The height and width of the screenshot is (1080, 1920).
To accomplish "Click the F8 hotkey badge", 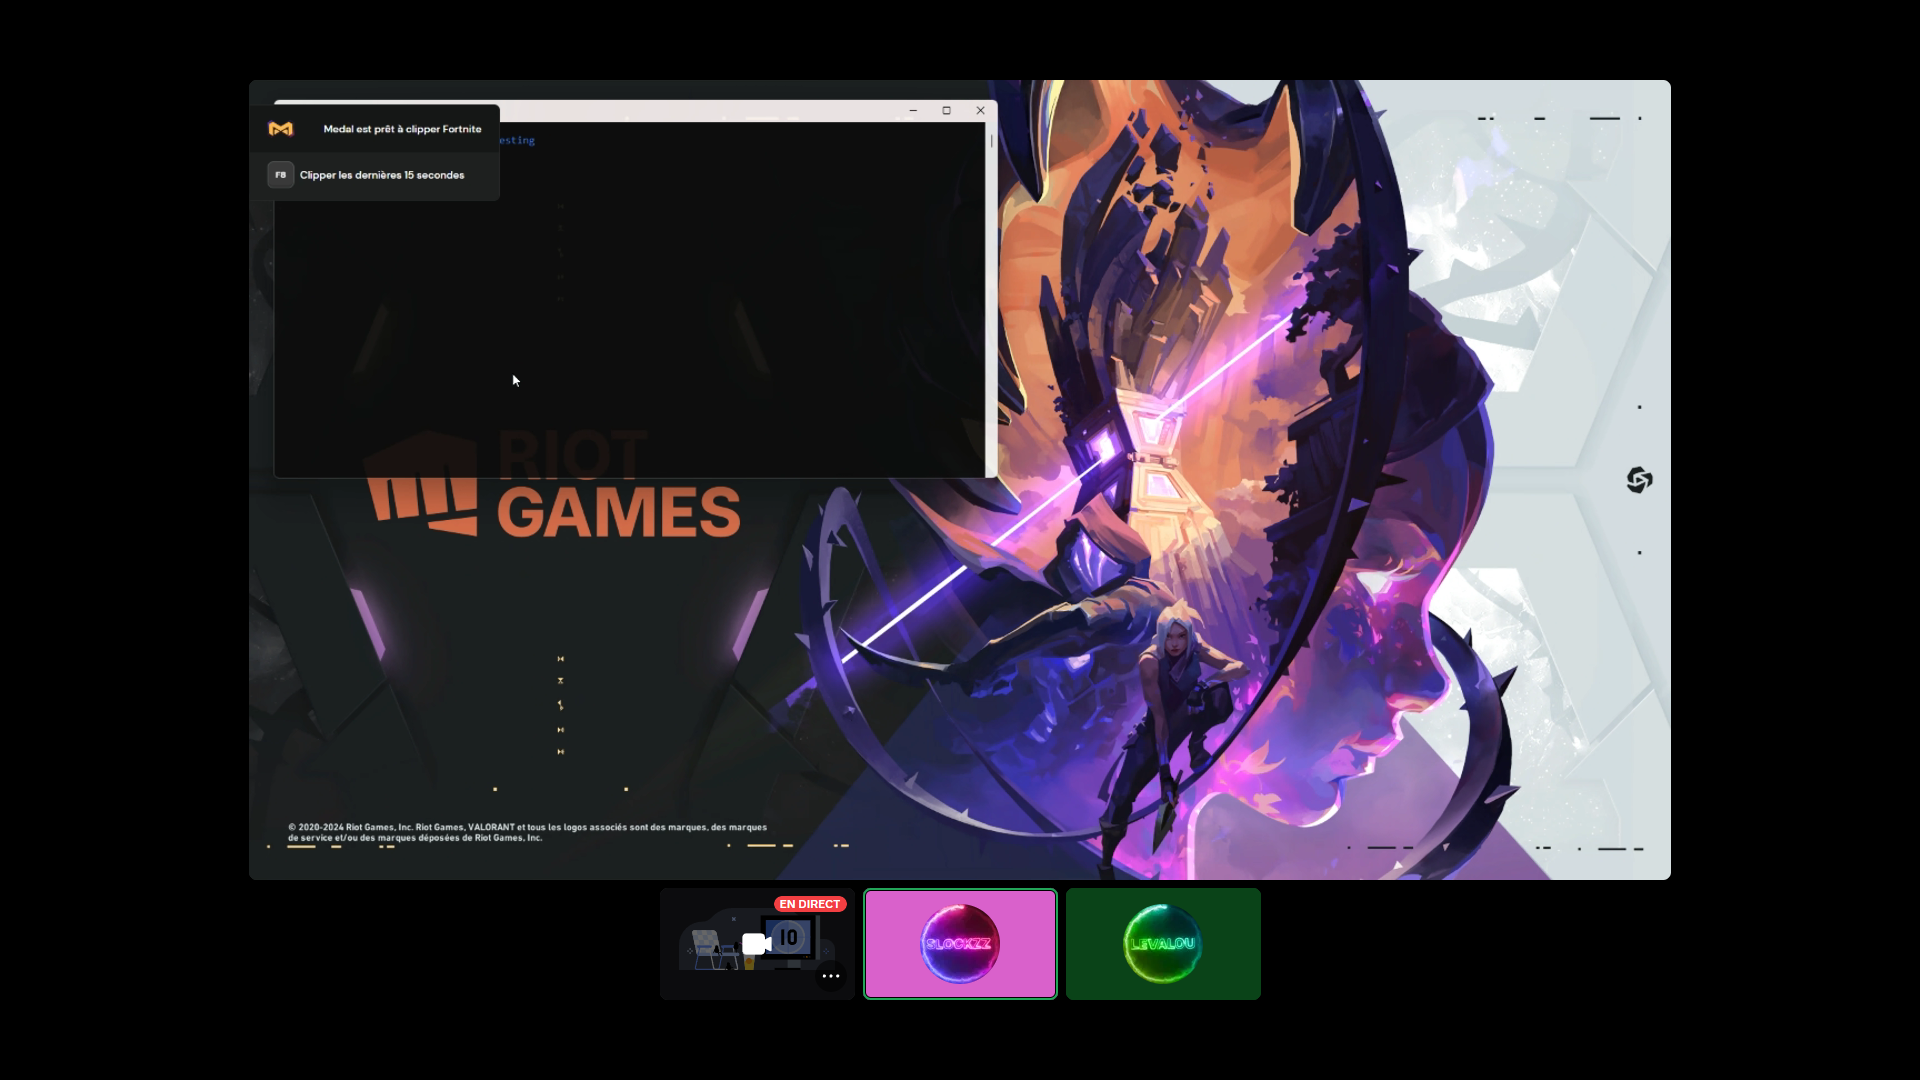I will (281, 175).
